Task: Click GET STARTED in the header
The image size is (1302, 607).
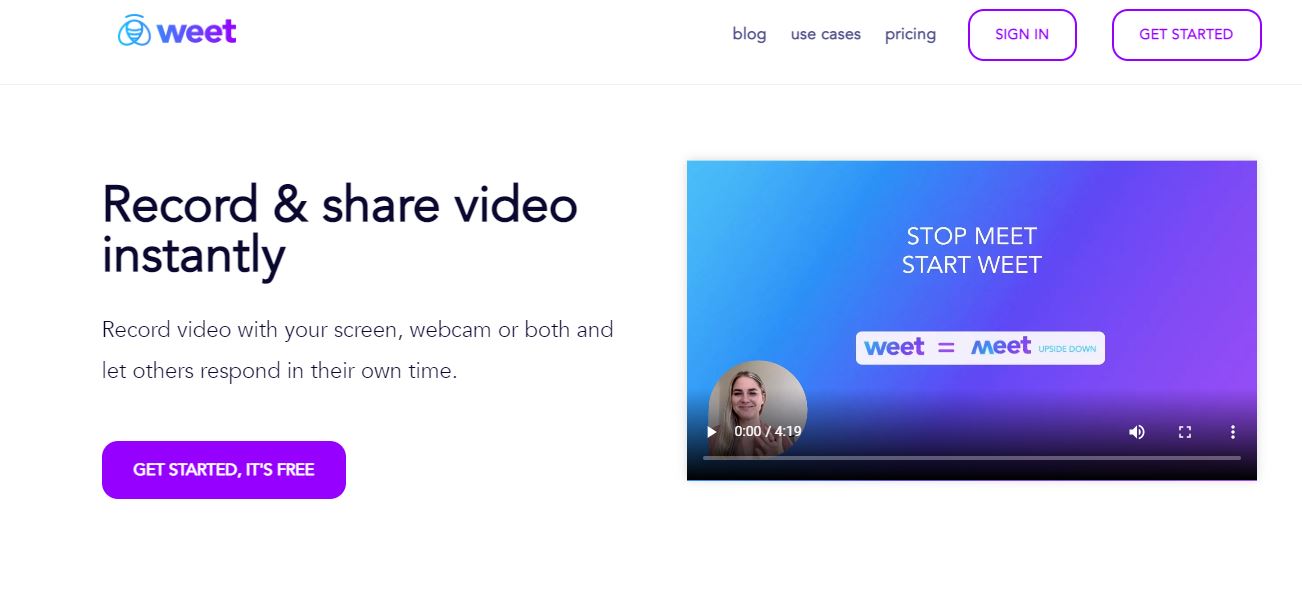Action: click(1186, 35)
